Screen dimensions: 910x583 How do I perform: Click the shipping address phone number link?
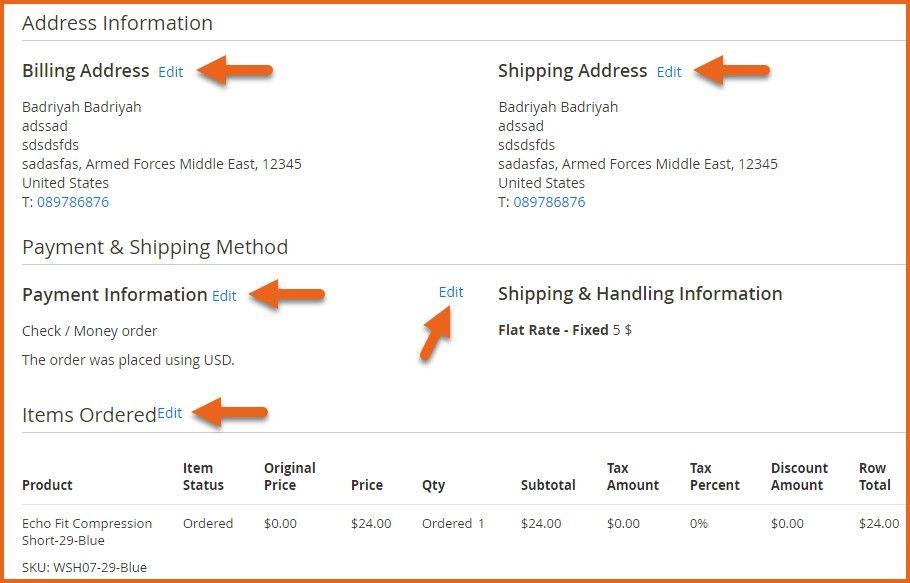pos(549,202)
